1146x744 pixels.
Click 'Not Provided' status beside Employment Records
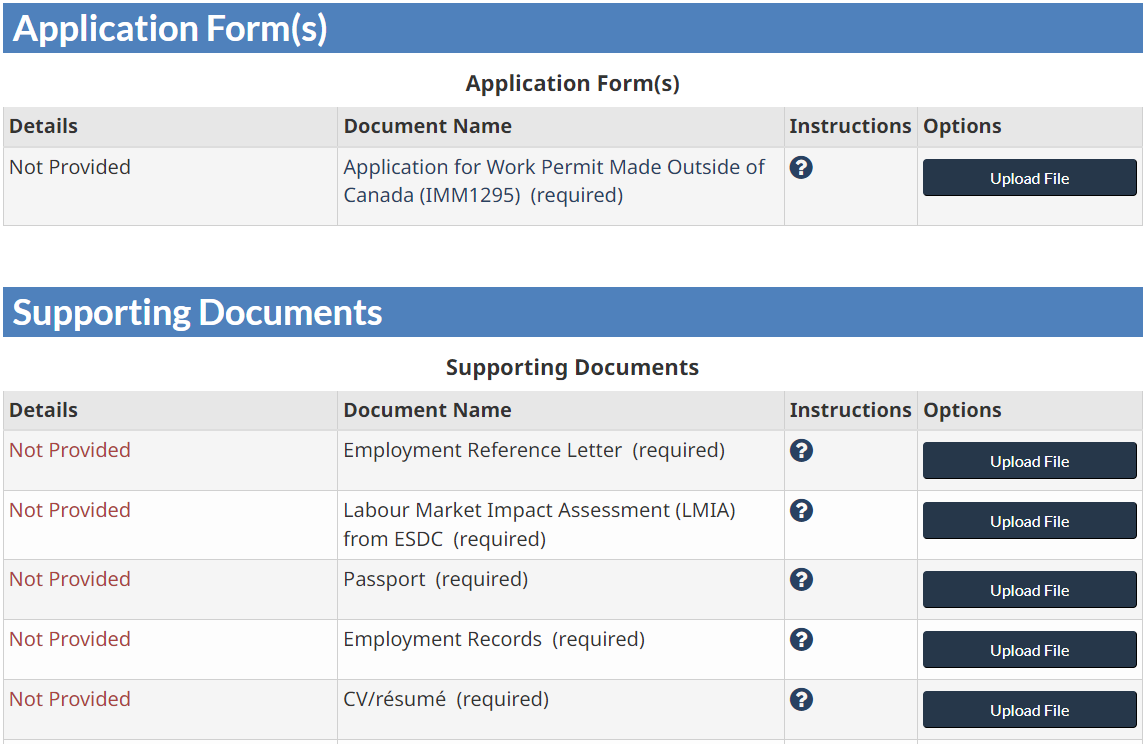pyautogui.click(x=70, y=639)
